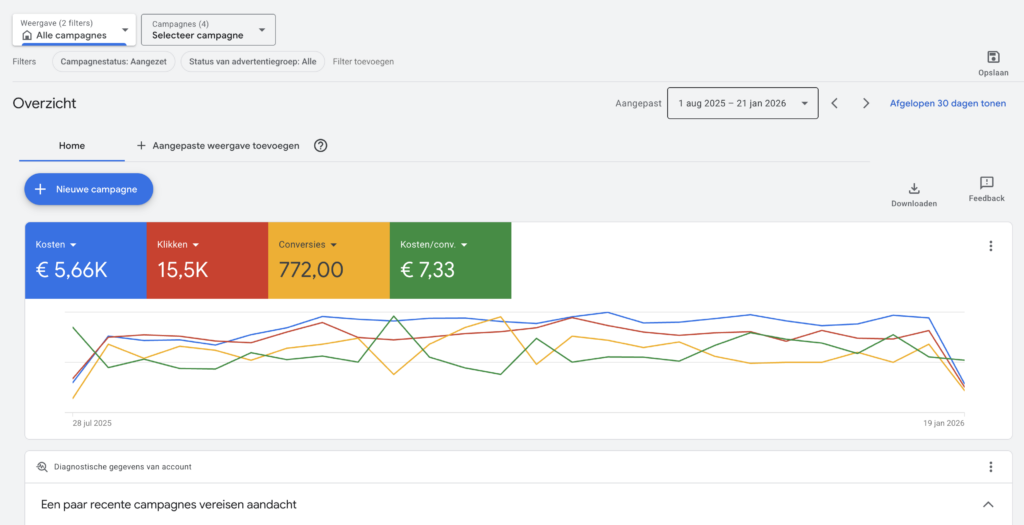Go to previous date period arrow

click(x=835, y=103)
